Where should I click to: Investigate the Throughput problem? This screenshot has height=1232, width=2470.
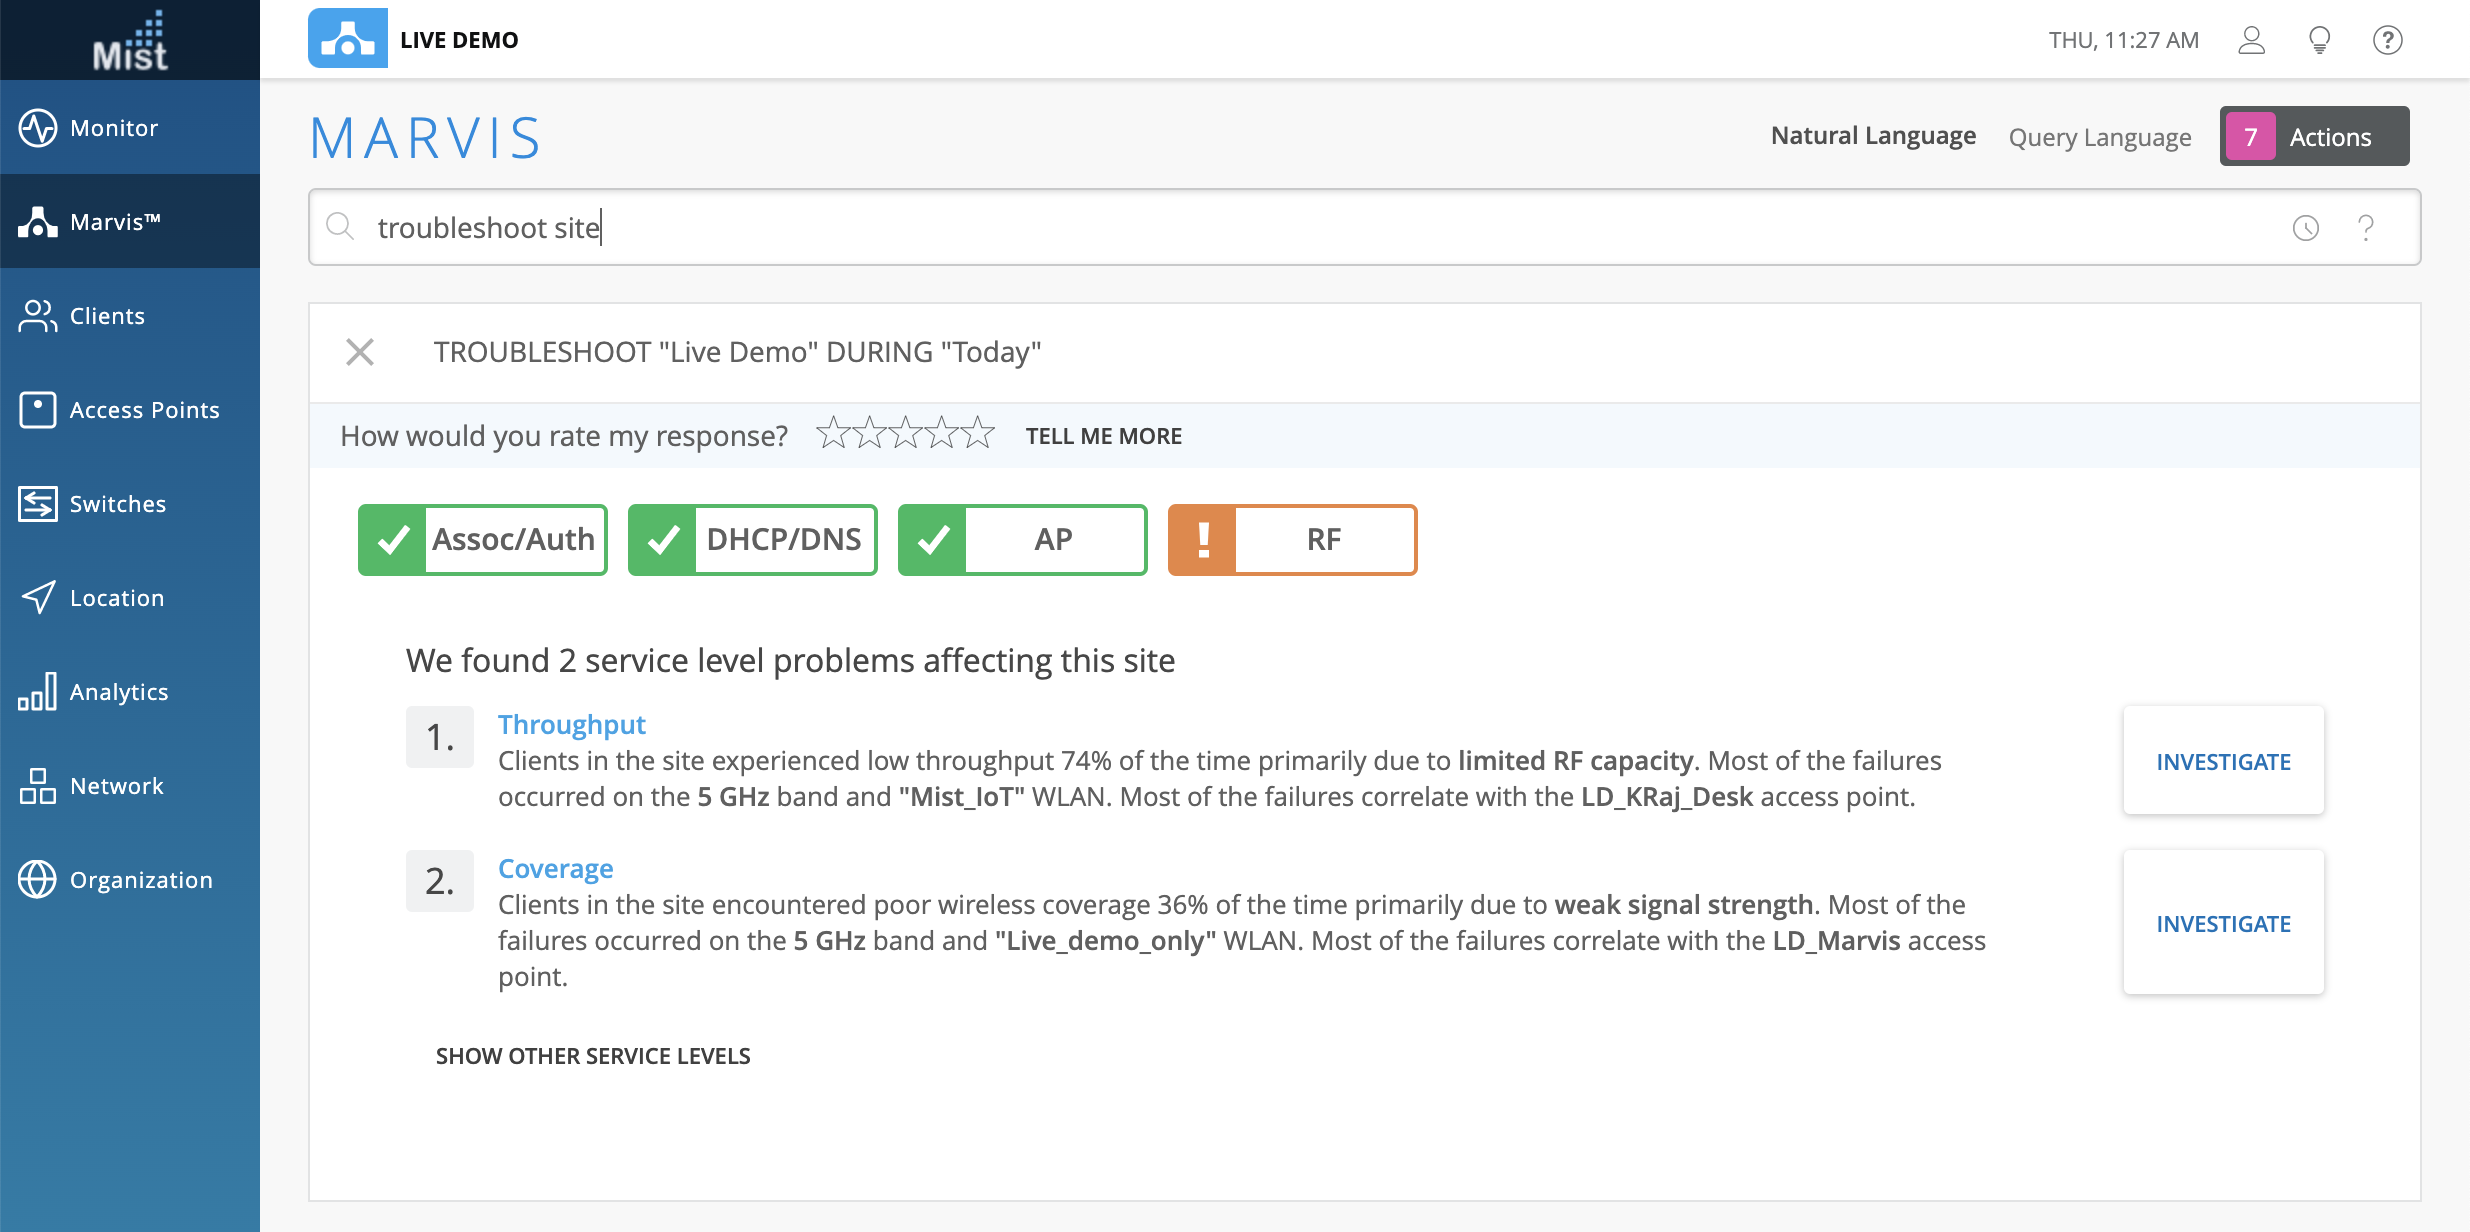[x=2223, y=762]
